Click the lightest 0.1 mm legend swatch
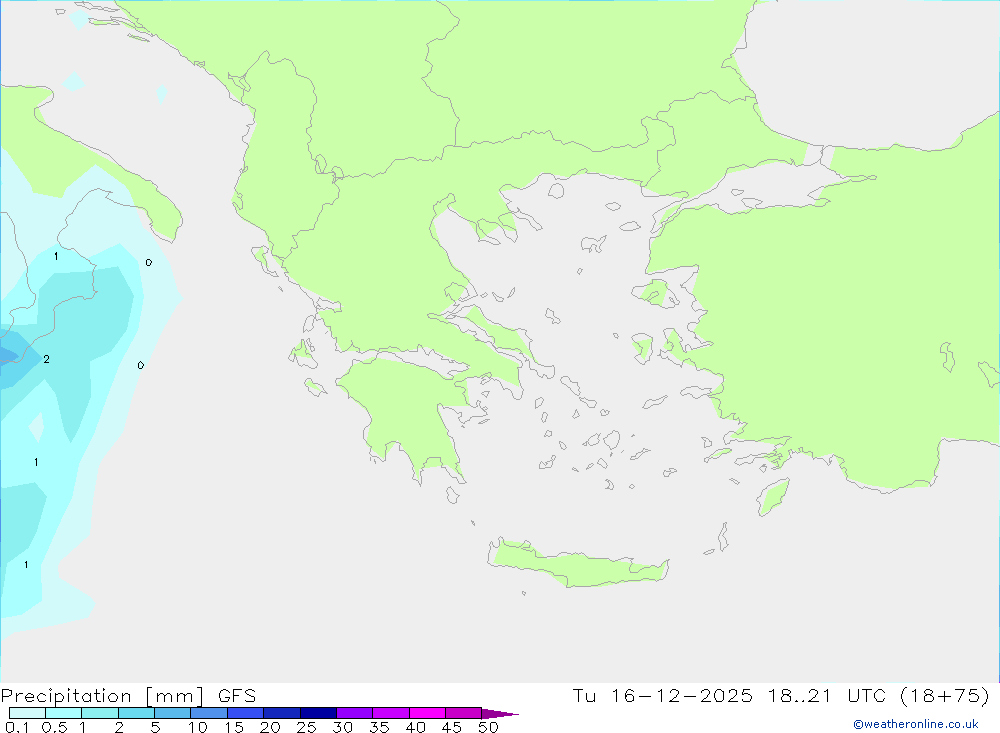 [27, 713]
